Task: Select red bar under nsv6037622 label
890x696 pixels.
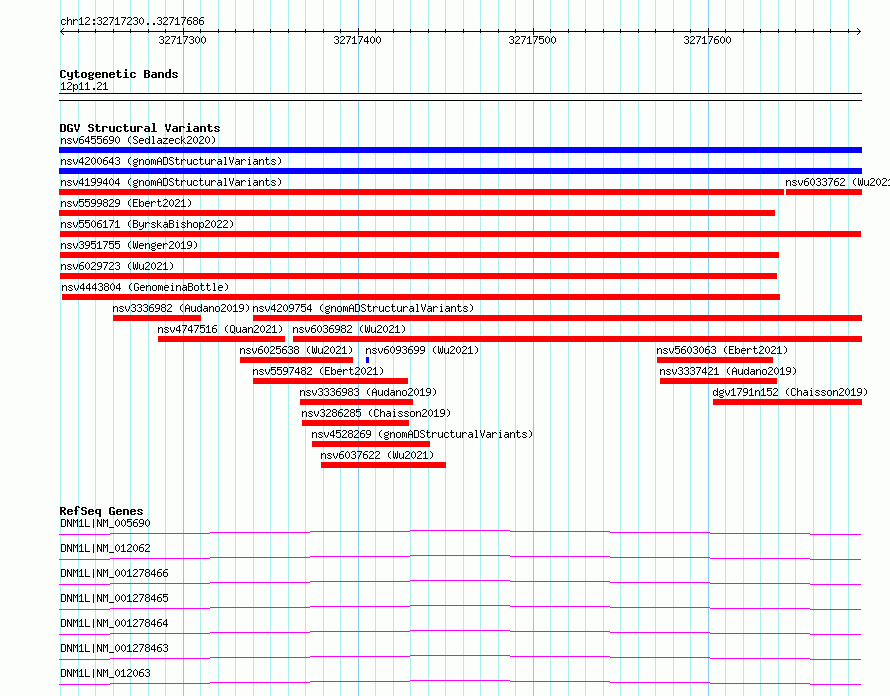Action: 383,465
